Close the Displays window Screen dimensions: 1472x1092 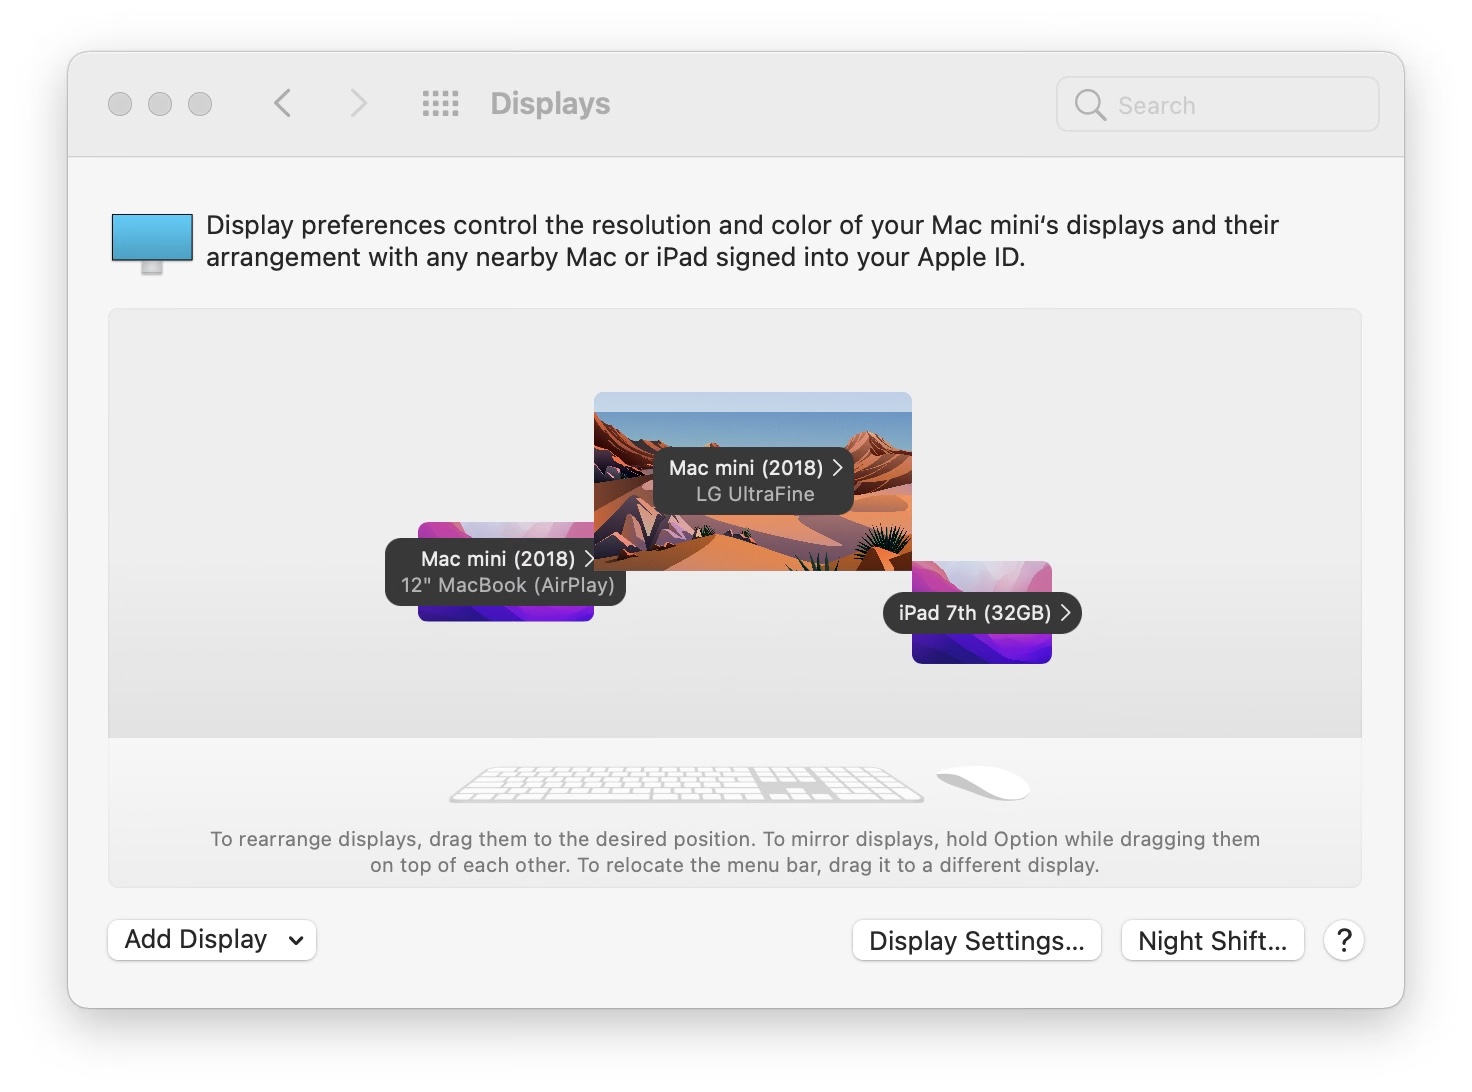pos(120,104)
